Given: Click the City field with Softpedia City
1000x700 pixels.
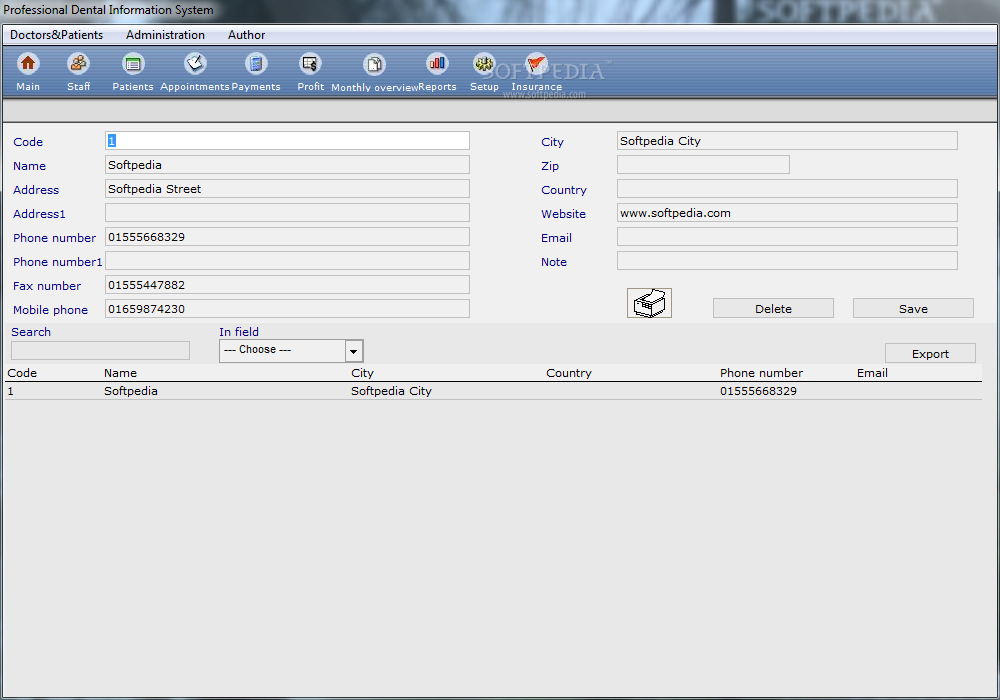Looking at the screenshot, I should [x=787, y=141].
